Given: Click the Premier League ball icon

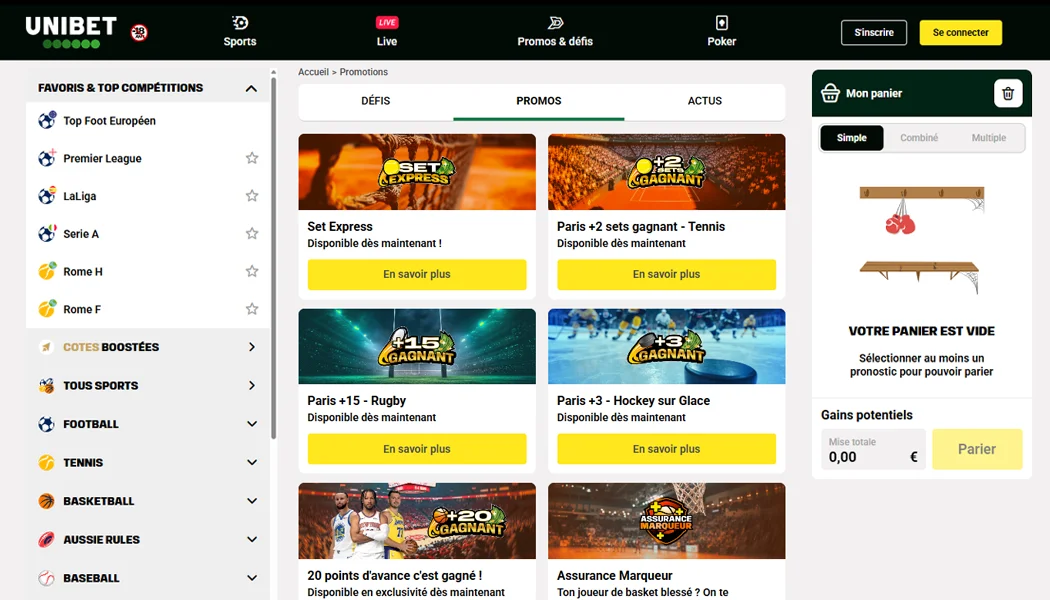Looking at the screenshot, I should [47, 158].
